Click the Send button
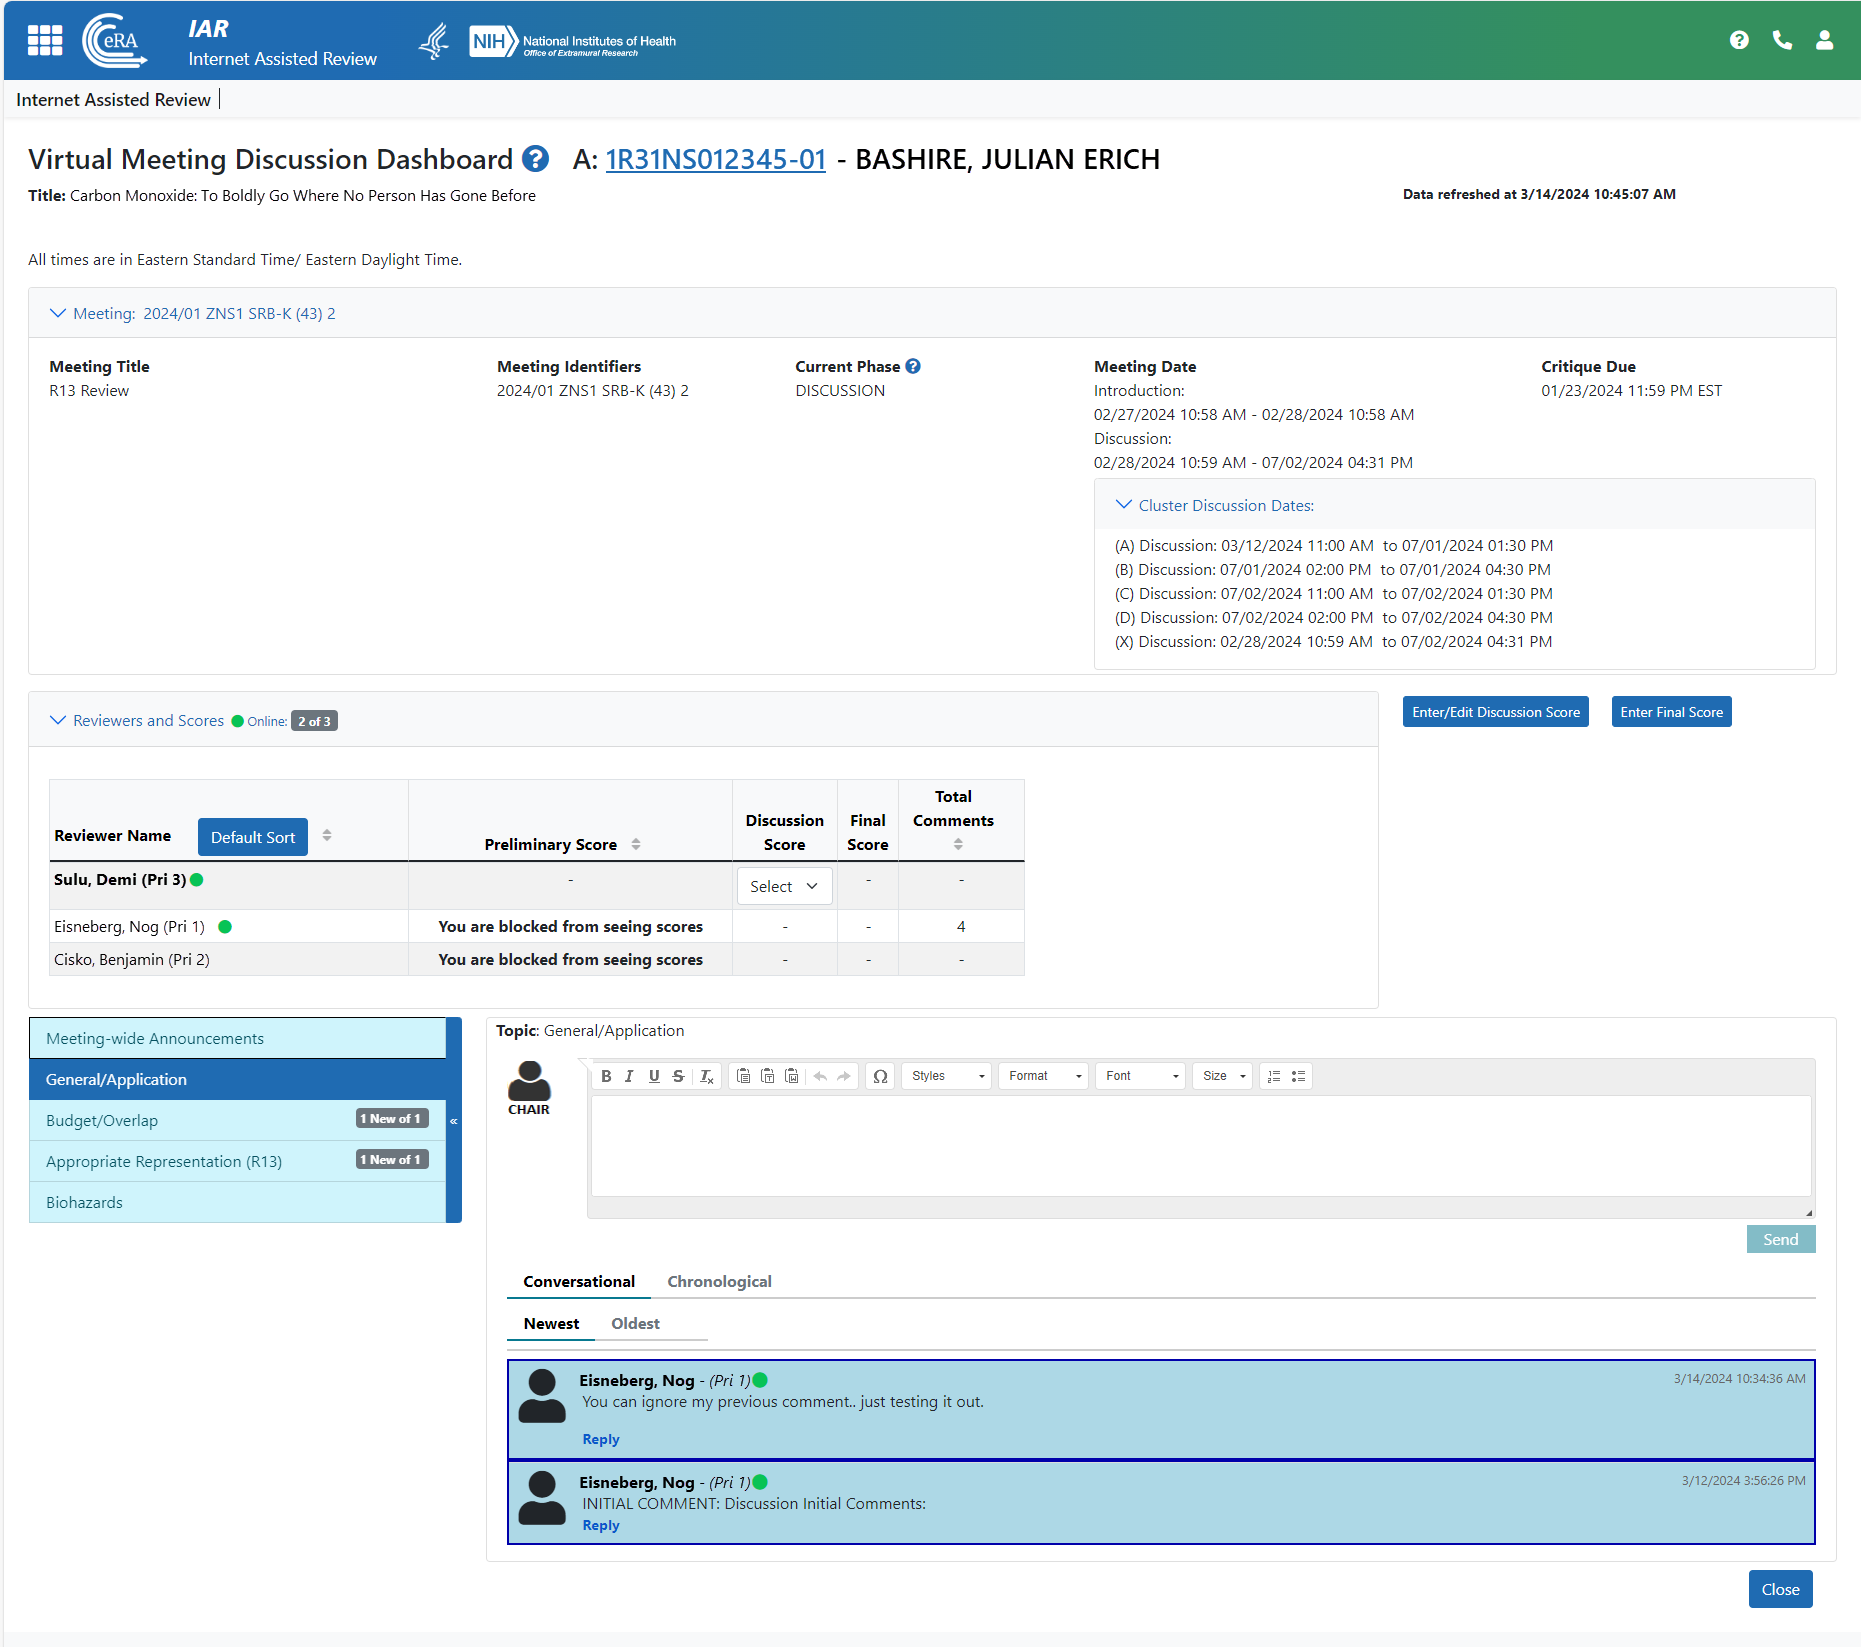Image resolution: width=1861 pixels, height=1647 pixels. [1780, 1239]
